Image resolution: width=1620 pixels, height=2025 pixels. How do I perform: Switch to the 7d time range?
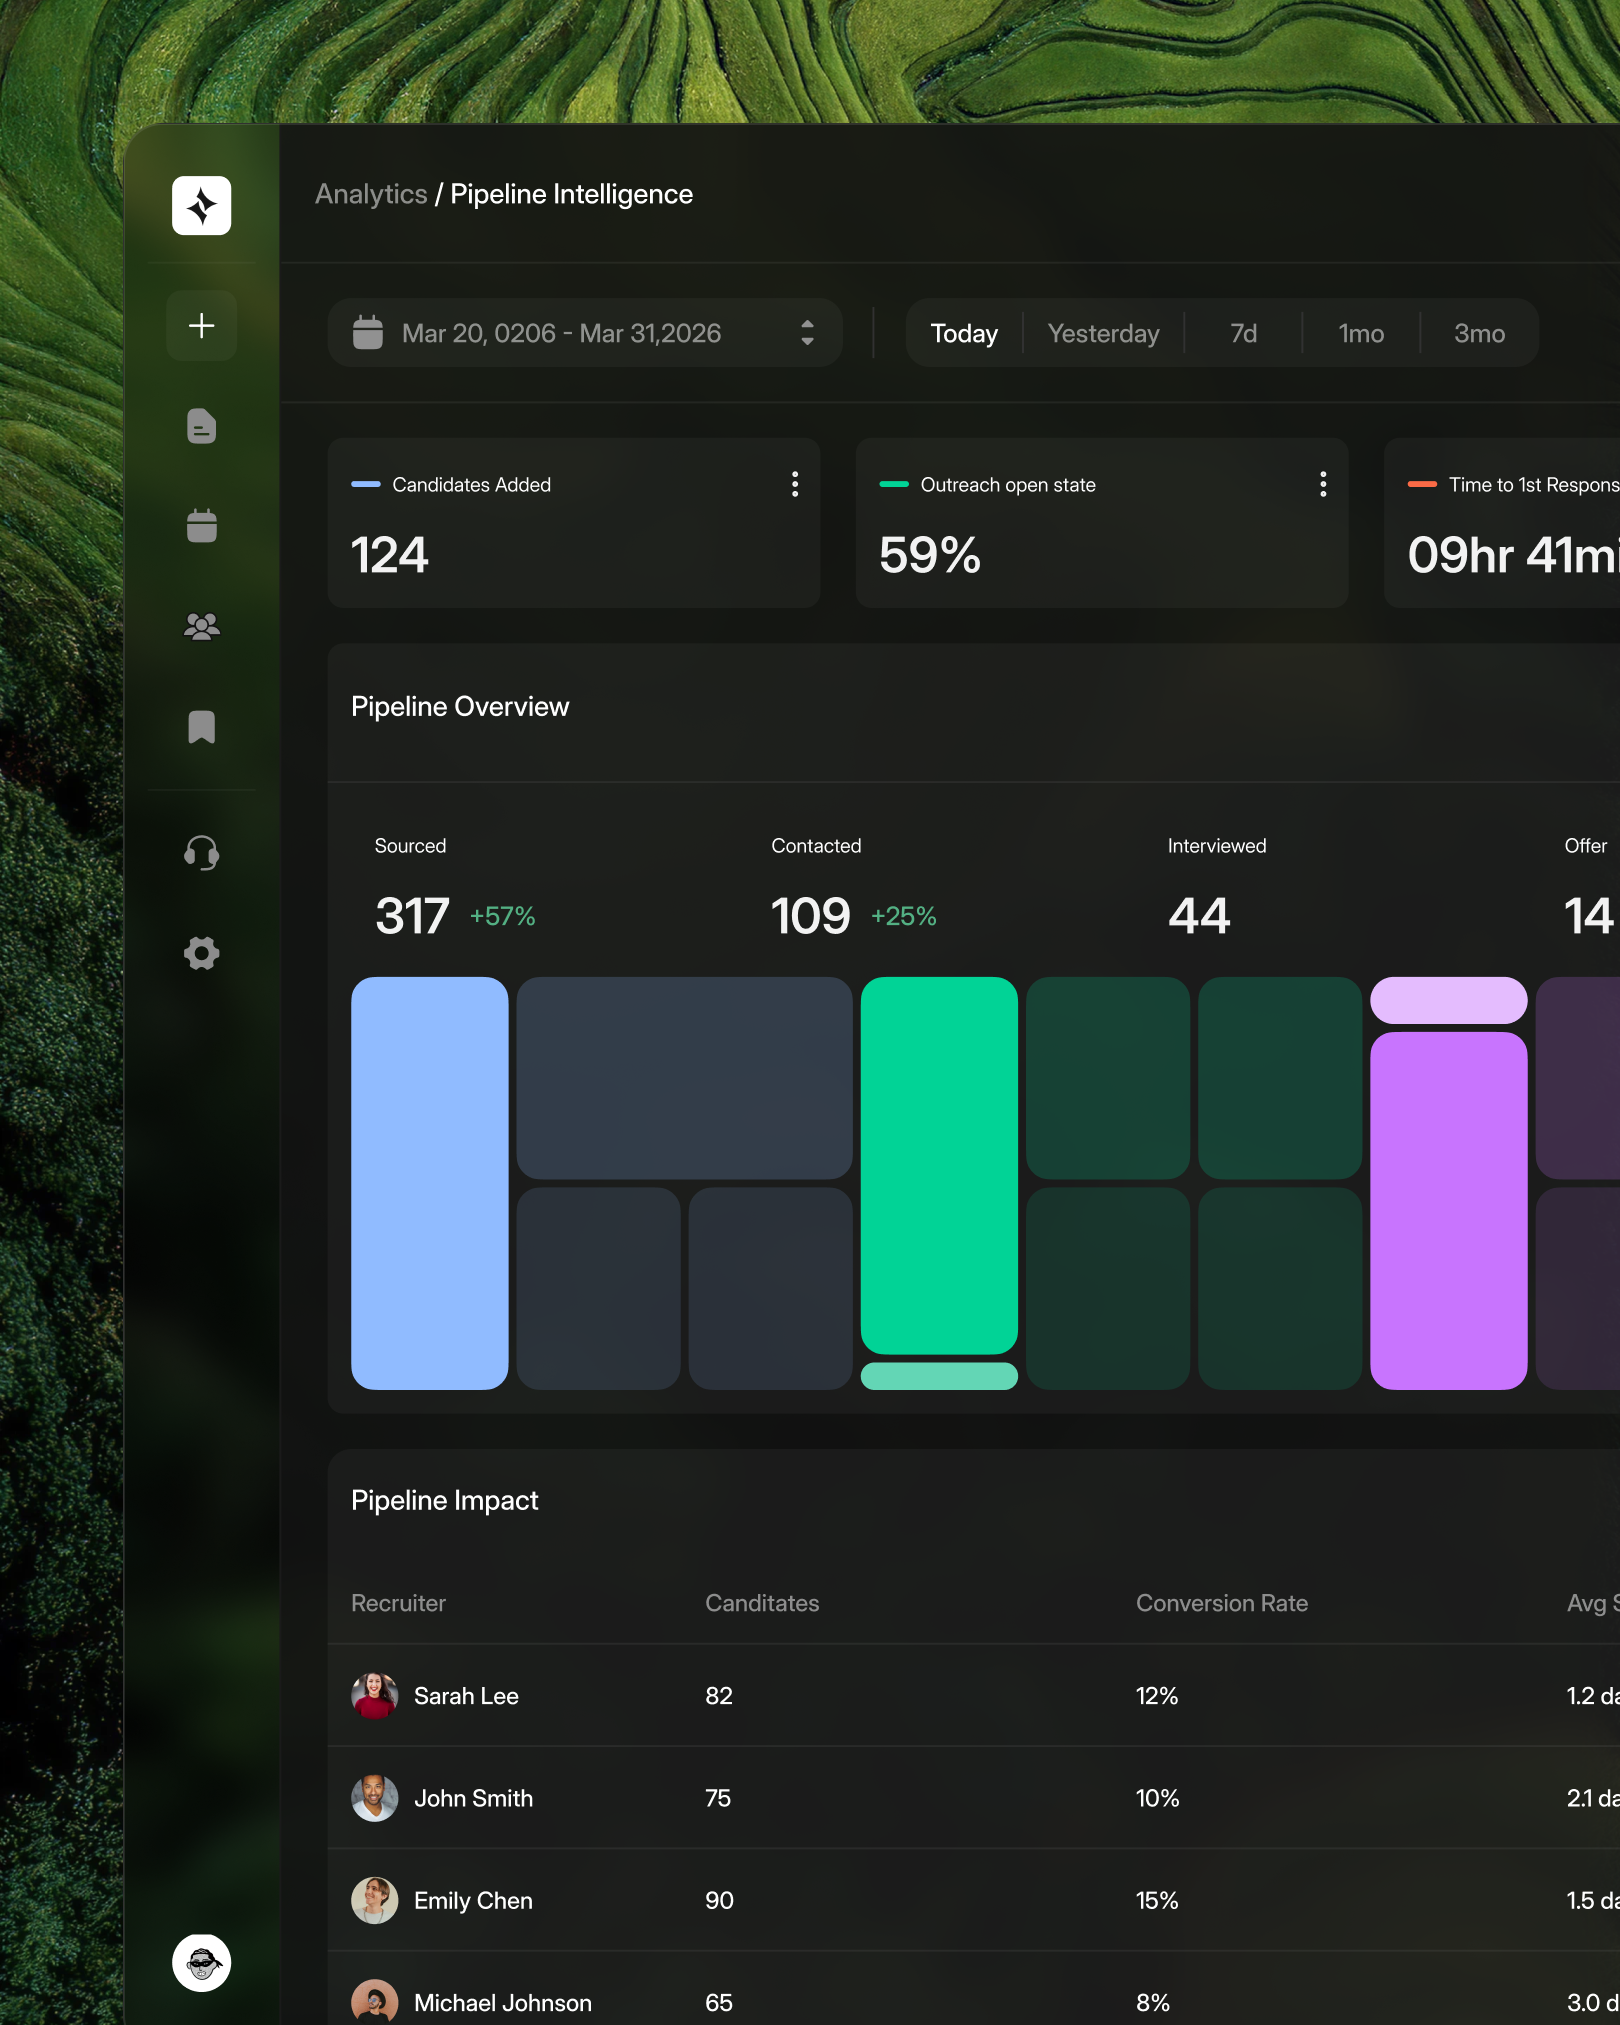coord(1243,333)
